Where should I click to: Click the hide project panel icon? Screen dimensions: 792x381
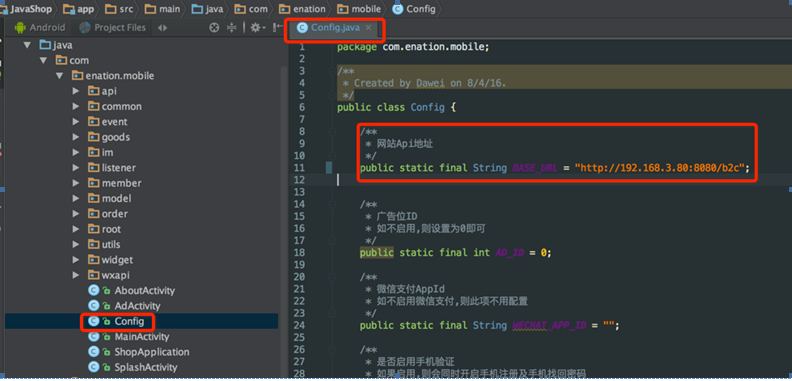(x=277, y=28)
